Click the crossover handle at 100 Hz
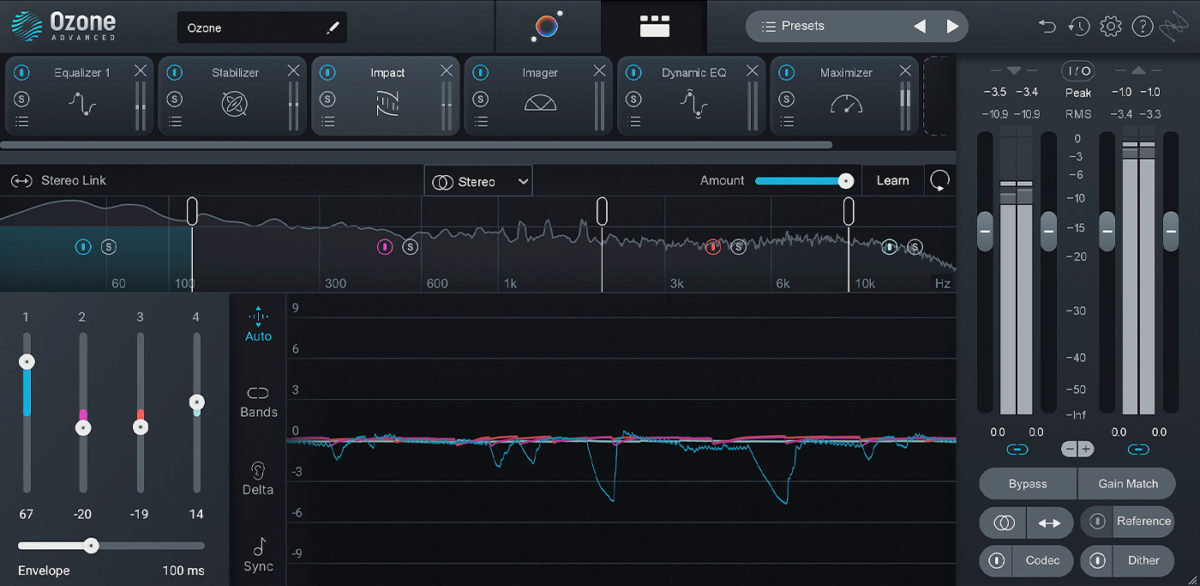This screenshot has height=586, width=1200. point(192,211)
